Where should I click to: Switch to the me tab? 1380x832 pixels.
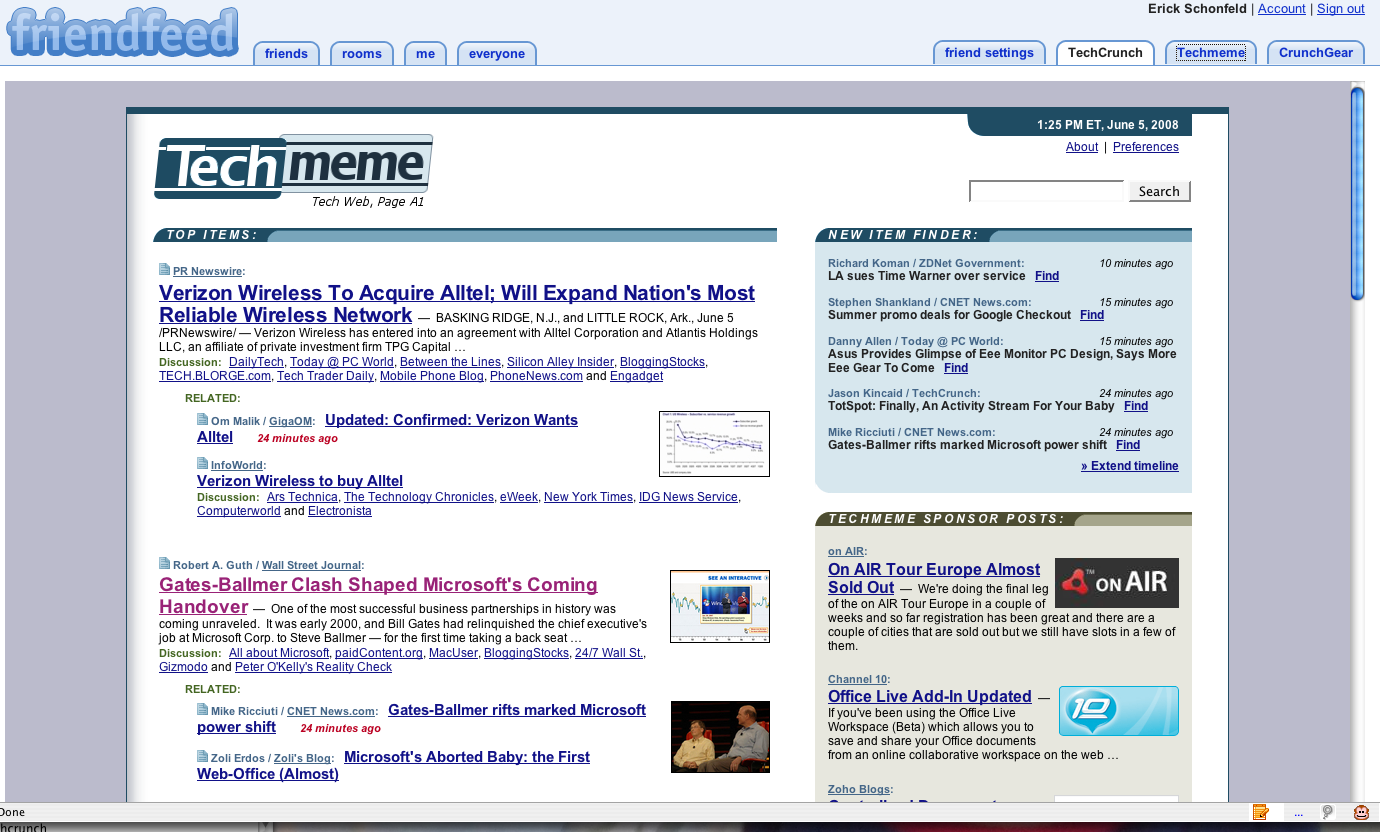(426, 54)
